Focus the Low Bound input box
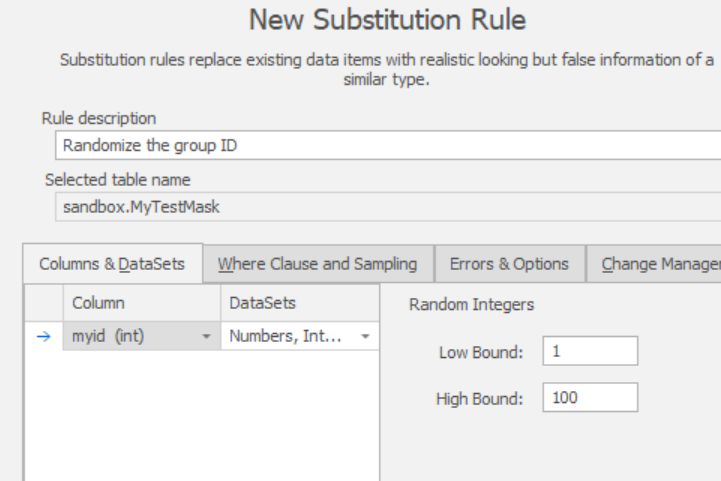This screenshot has width=721, height=481. 590,352
